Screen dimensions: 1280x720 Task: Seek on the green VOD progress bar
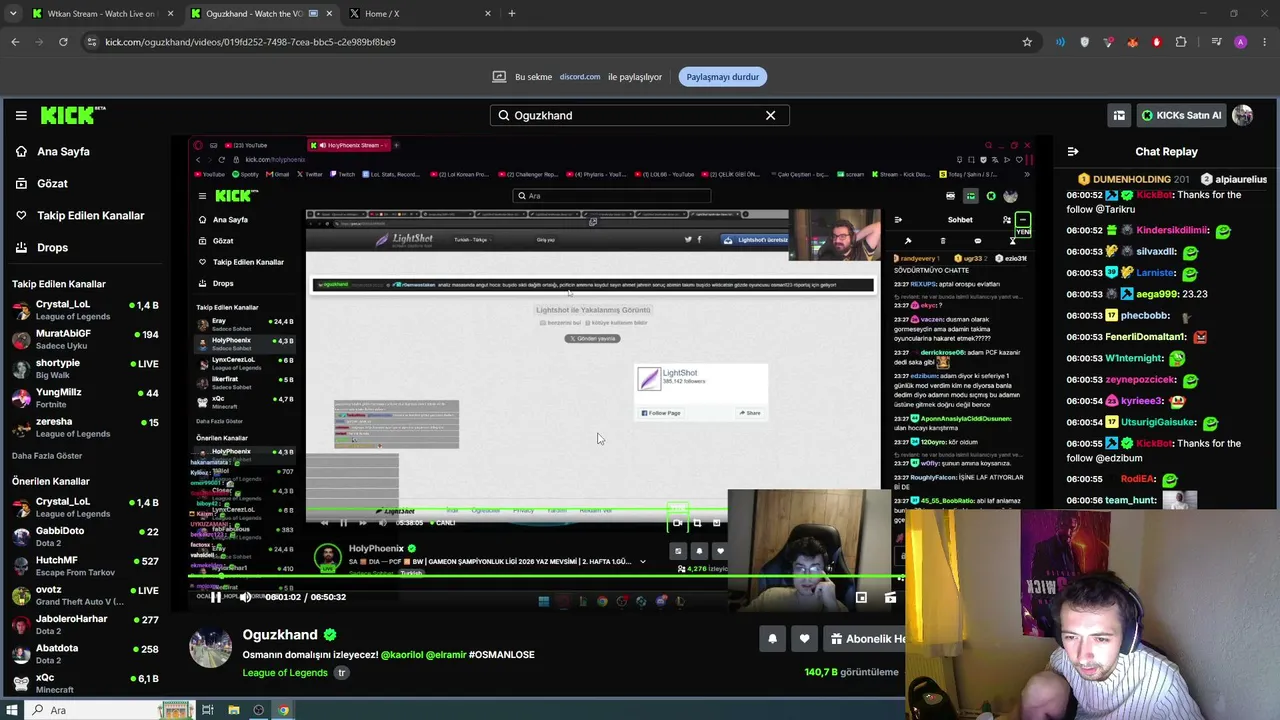[546, 576]
